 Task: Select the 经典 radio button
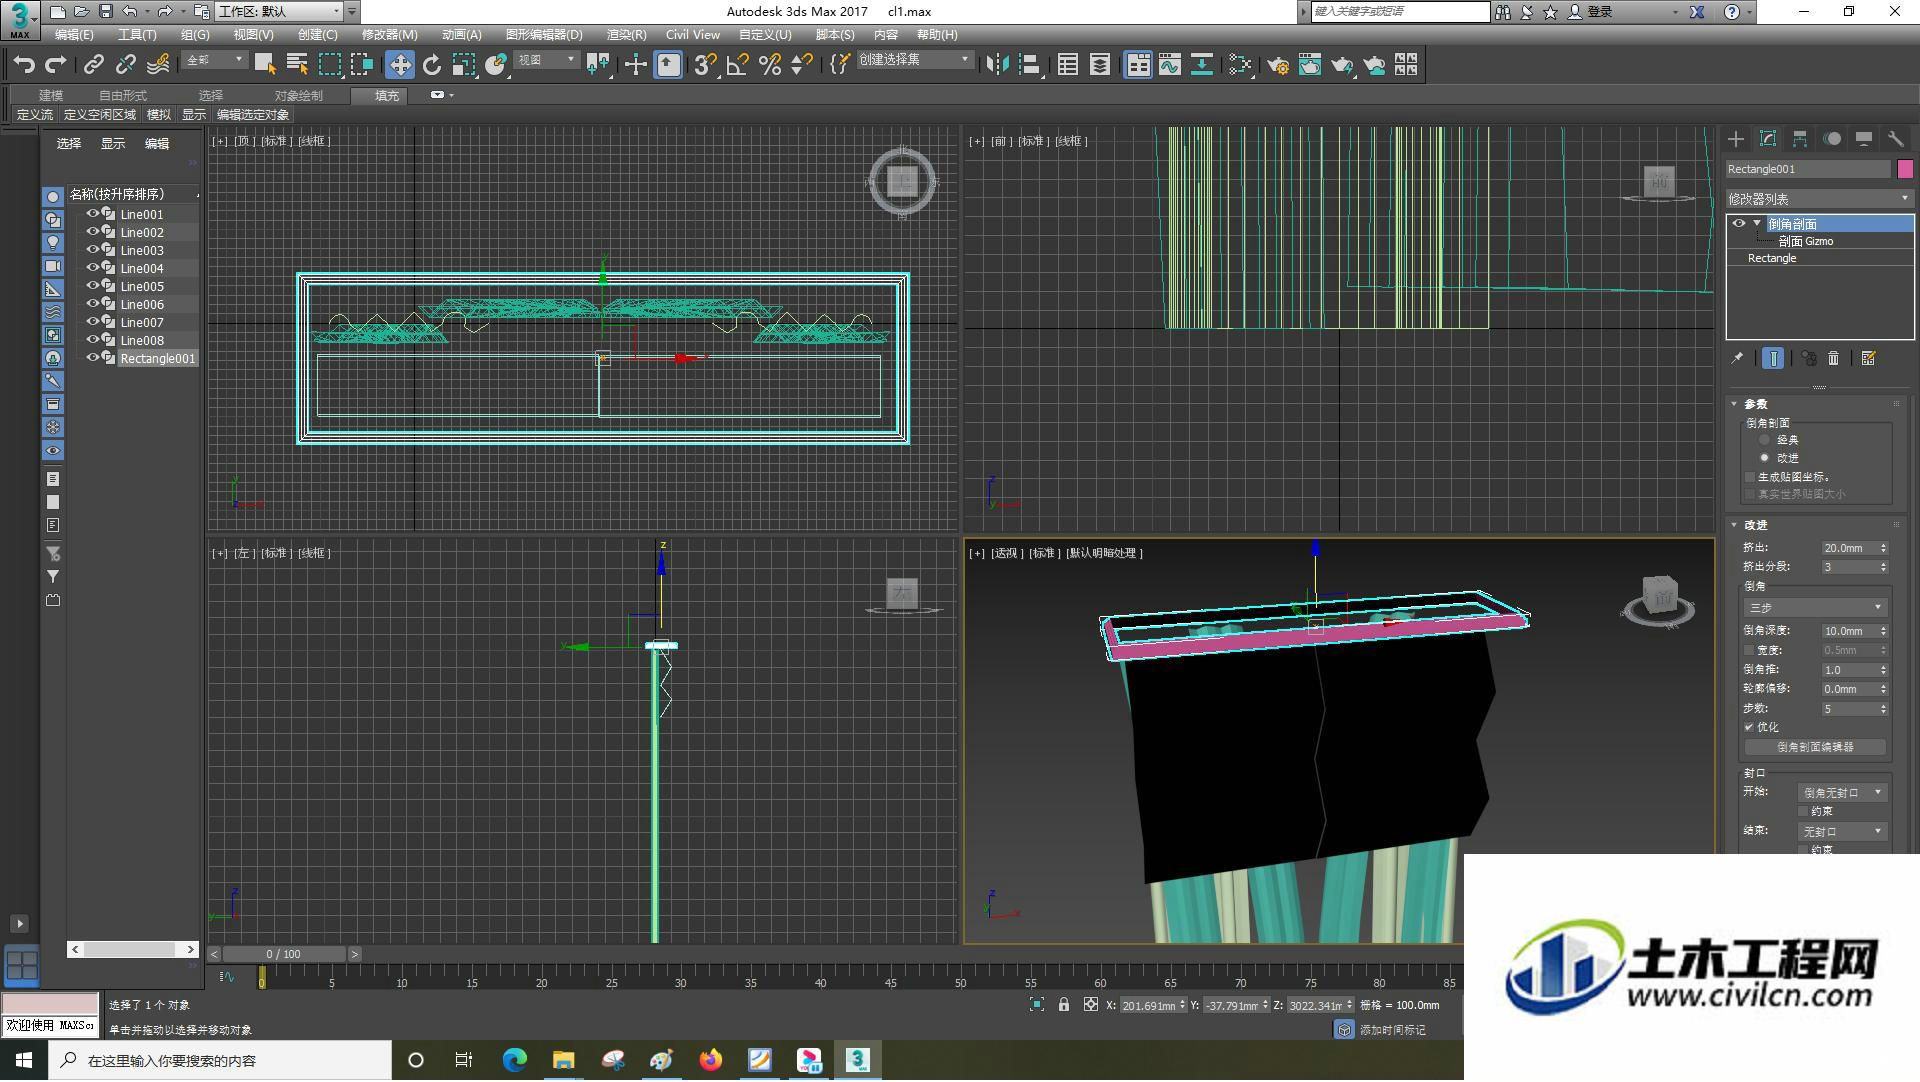[1765, 440]
